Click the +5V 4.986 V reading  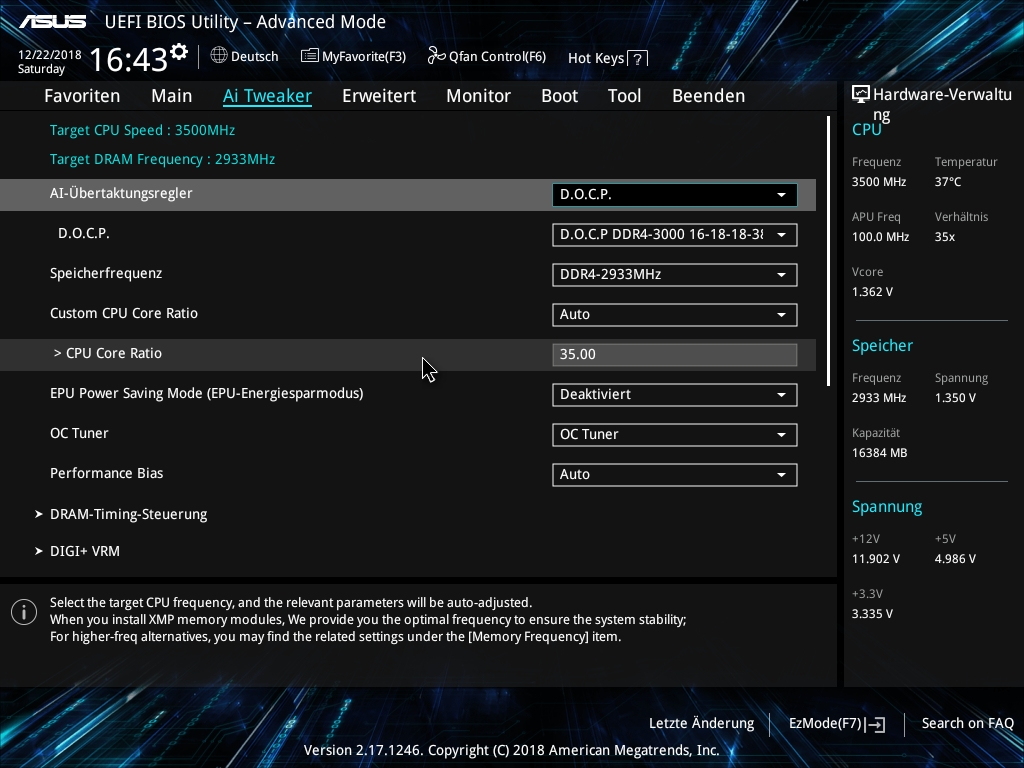955,559
